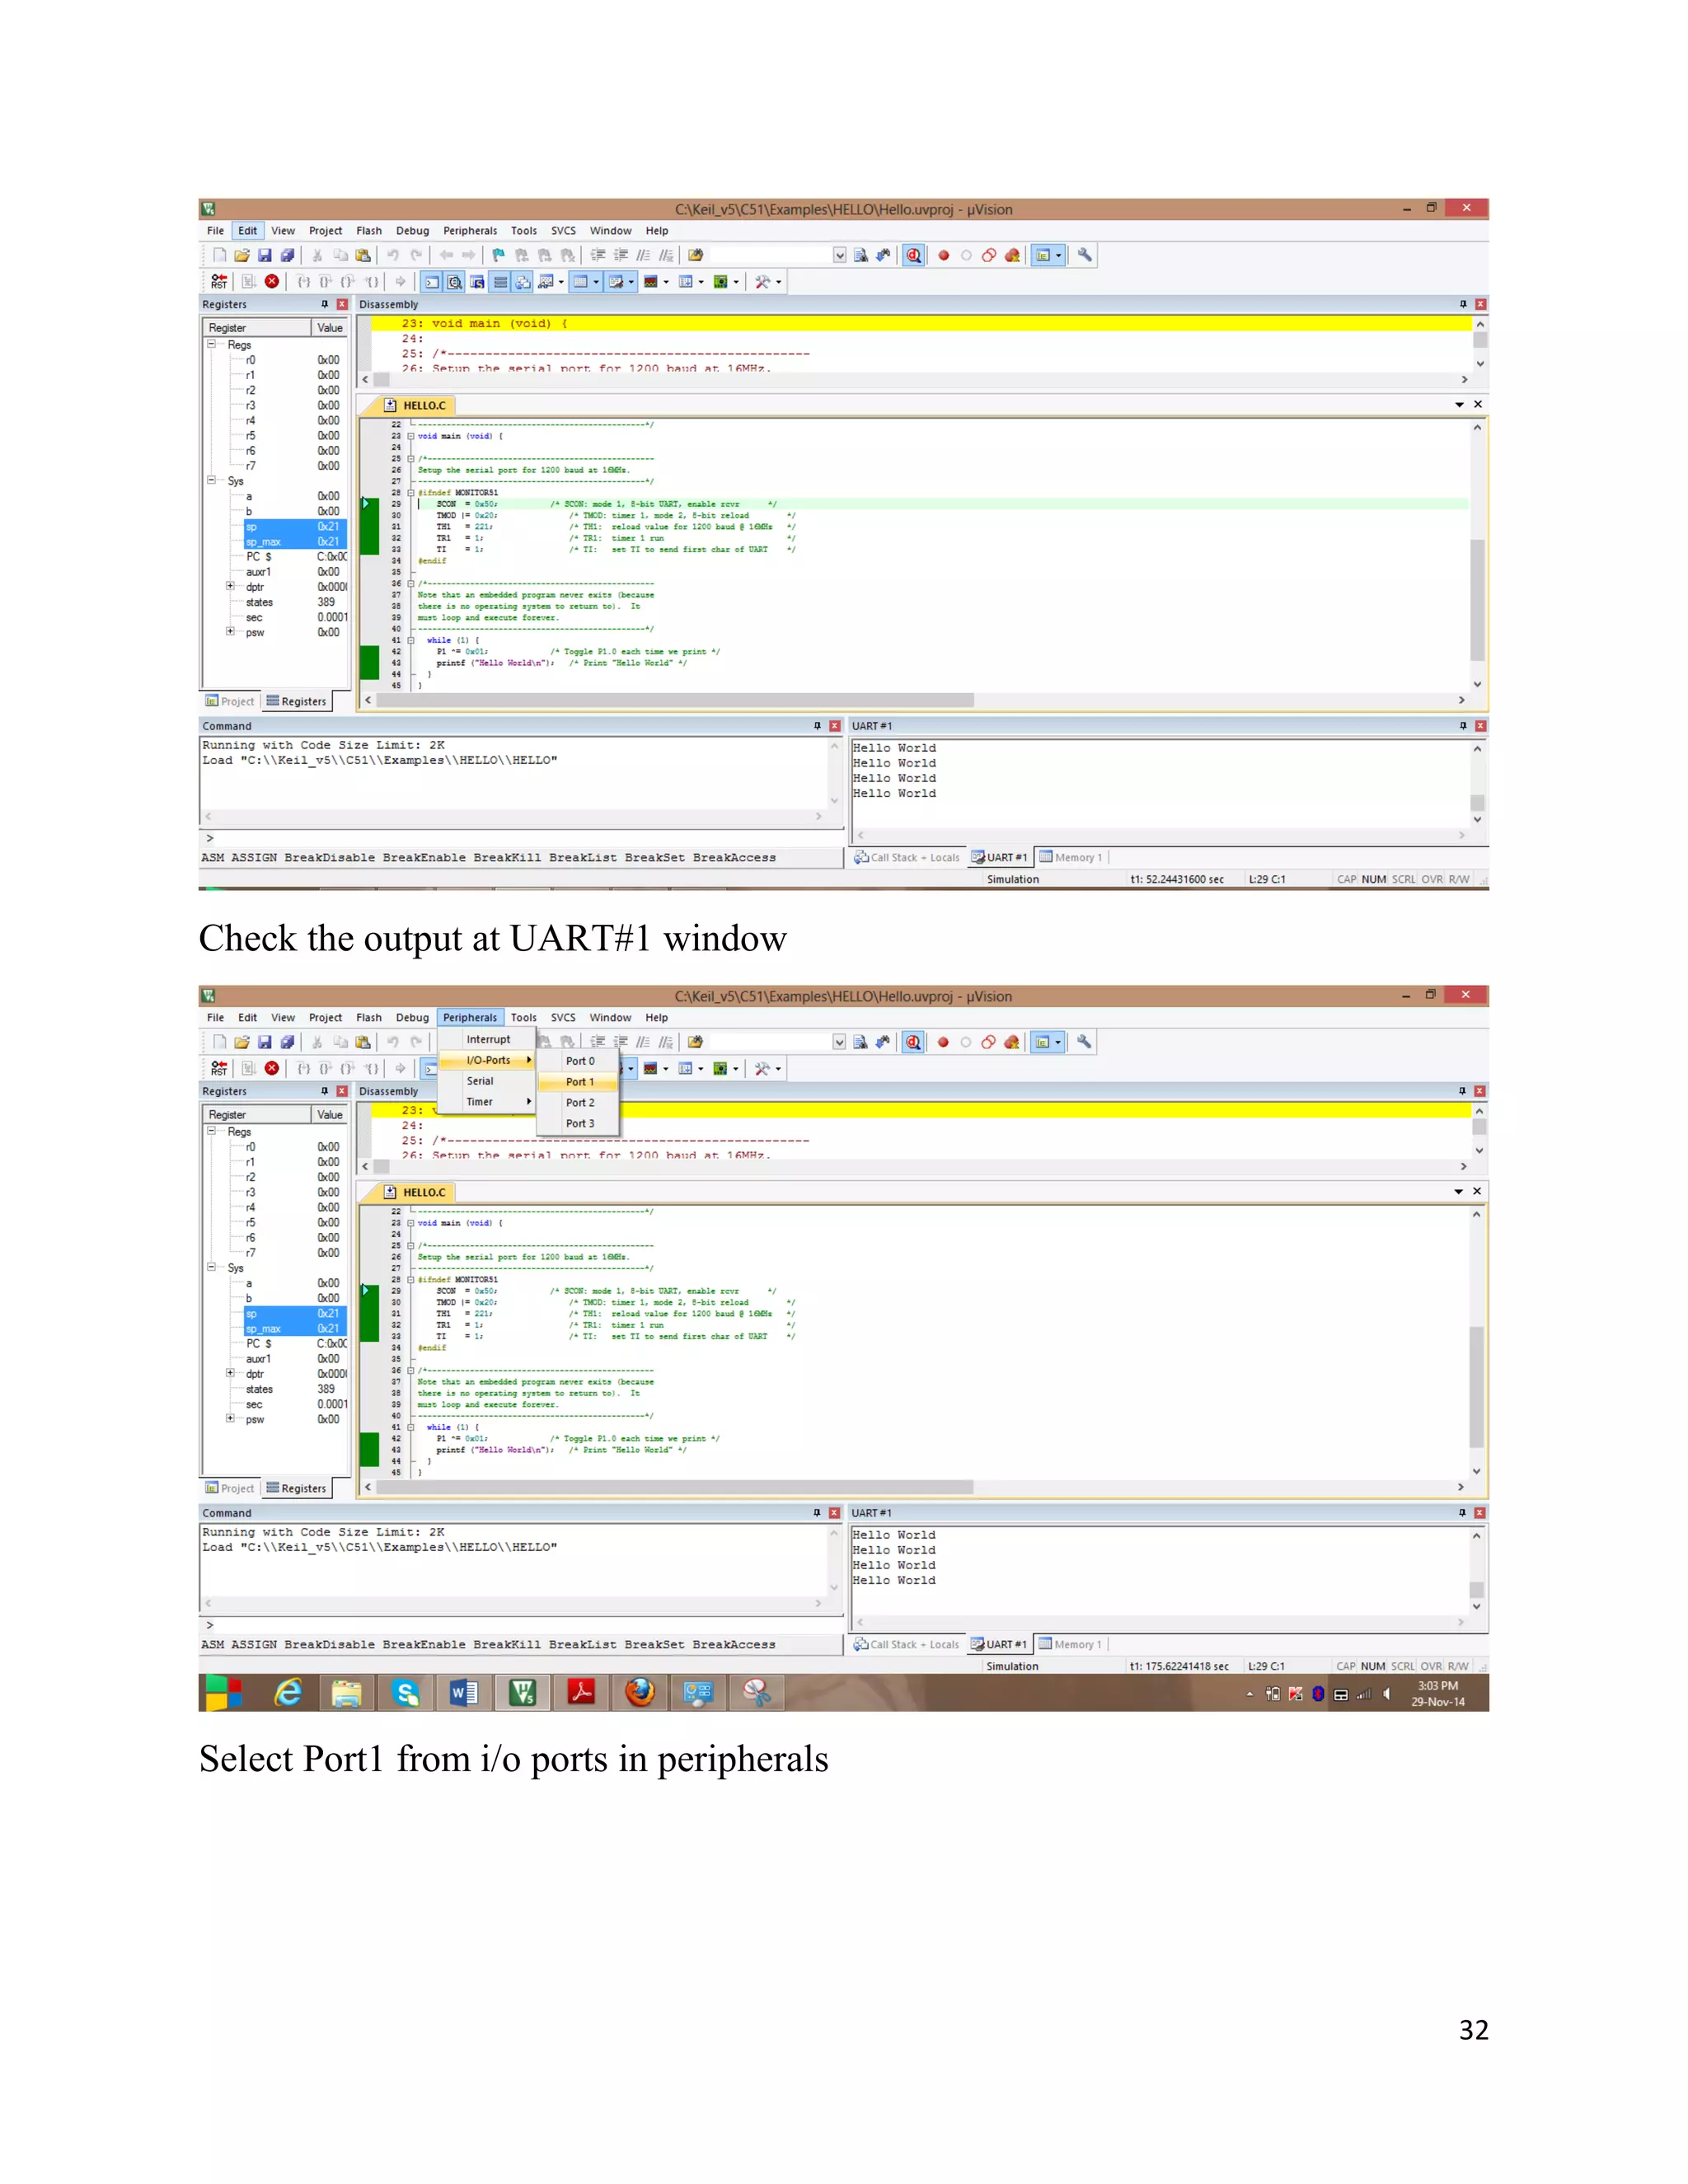
Task: Click the Open file icon in upper screenshot toolbar
Action: pos(241,255)
